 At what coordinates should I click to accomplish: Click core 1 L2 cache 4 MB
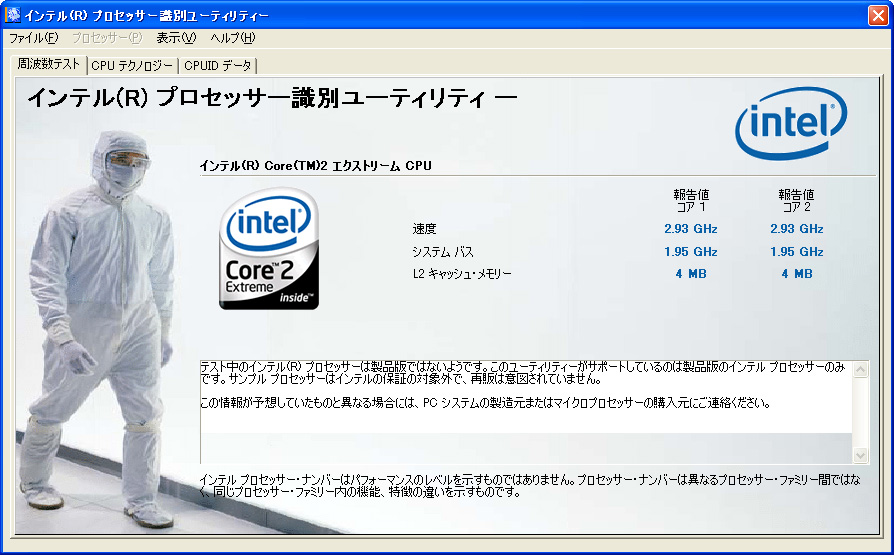point(691,274)
